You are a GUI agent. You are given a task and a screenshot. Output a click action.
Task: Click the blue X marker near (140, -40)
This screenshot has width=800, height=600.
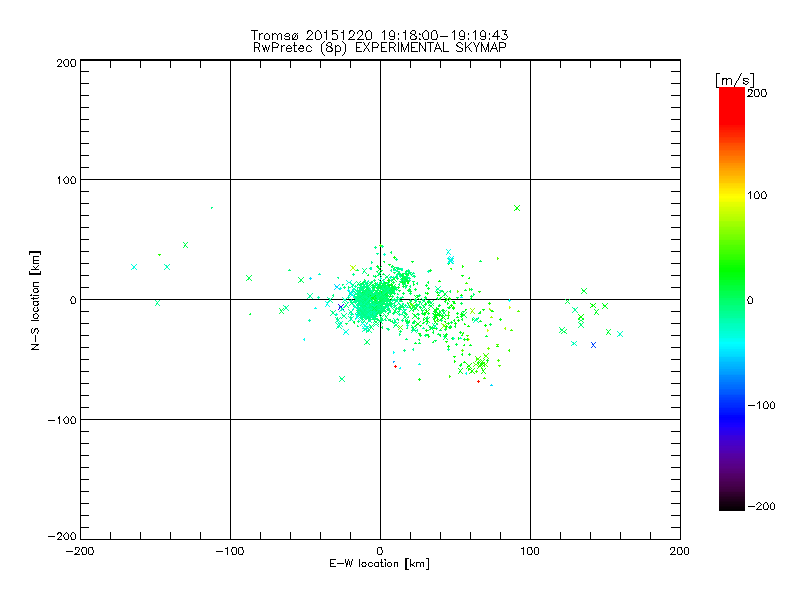(x=593, y=345)
